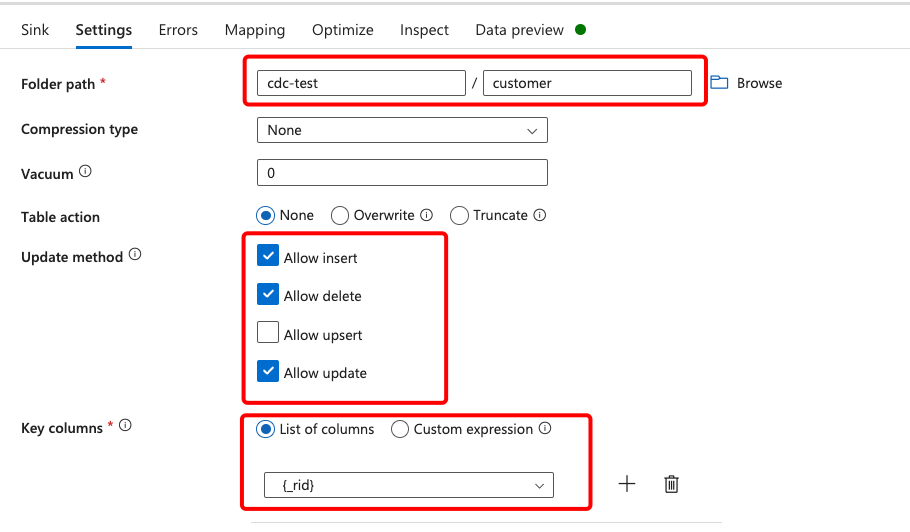Screen dimensions: 910x532
Task: Open info tooltip next to Truncate
Action: [x=540, y=215]
